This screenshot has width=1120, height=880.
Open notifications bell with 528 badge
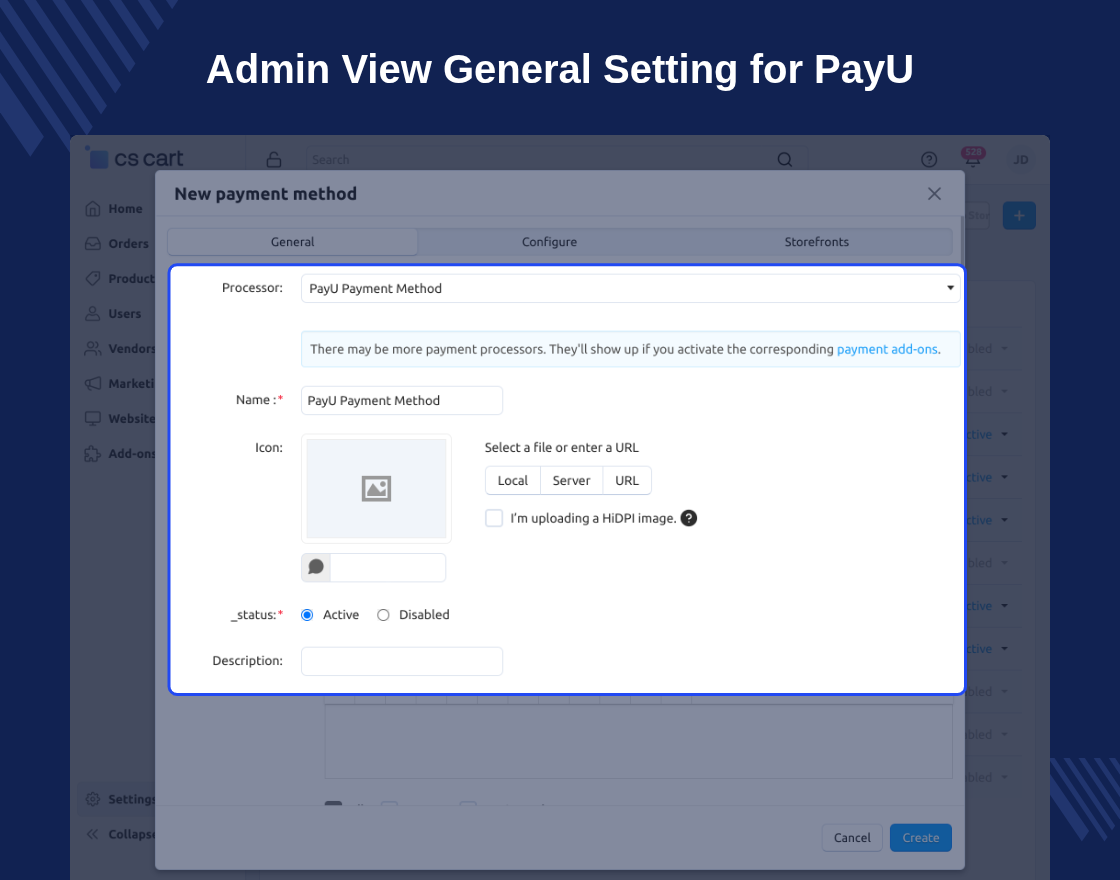(972, 159)
